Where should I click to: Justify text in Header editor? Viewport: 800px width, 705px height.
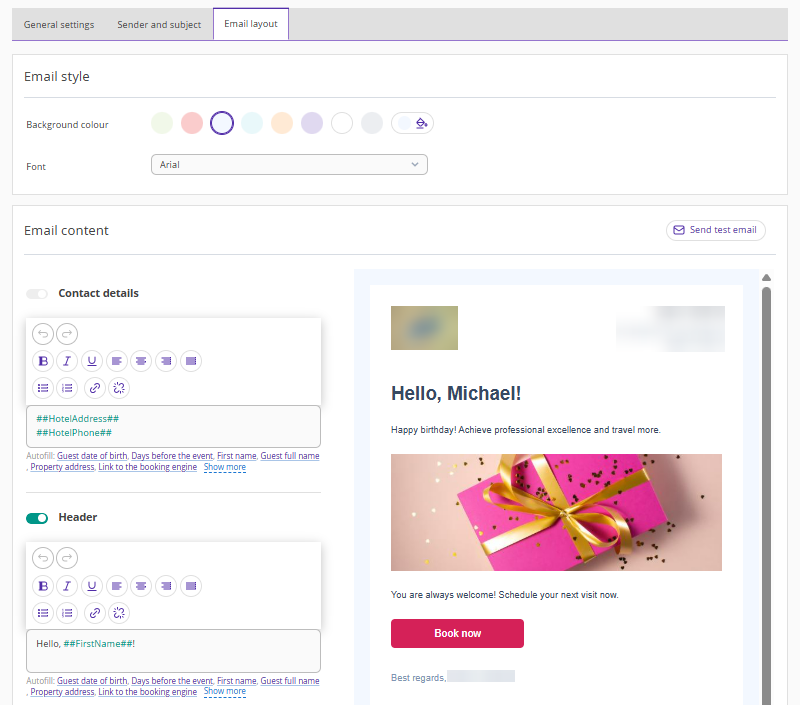point(191,586)
